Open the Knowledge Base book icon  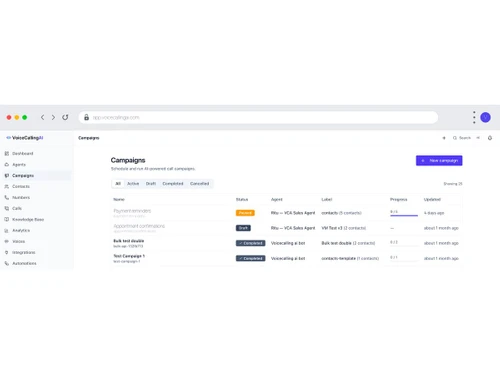point(7,219)
